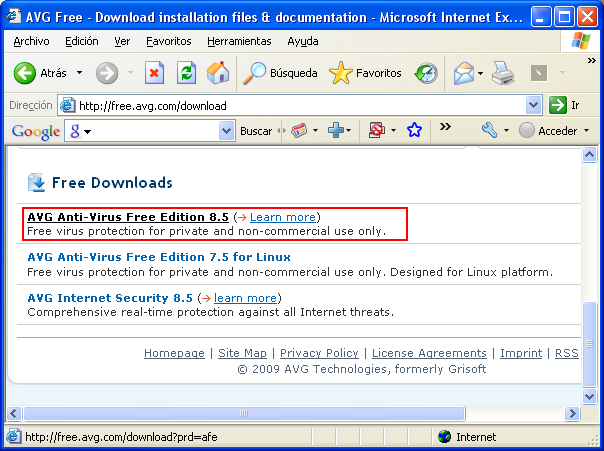Refresh the page with the green arrows icon
This screenshot has width=604, height=451.
coord(186,73)
